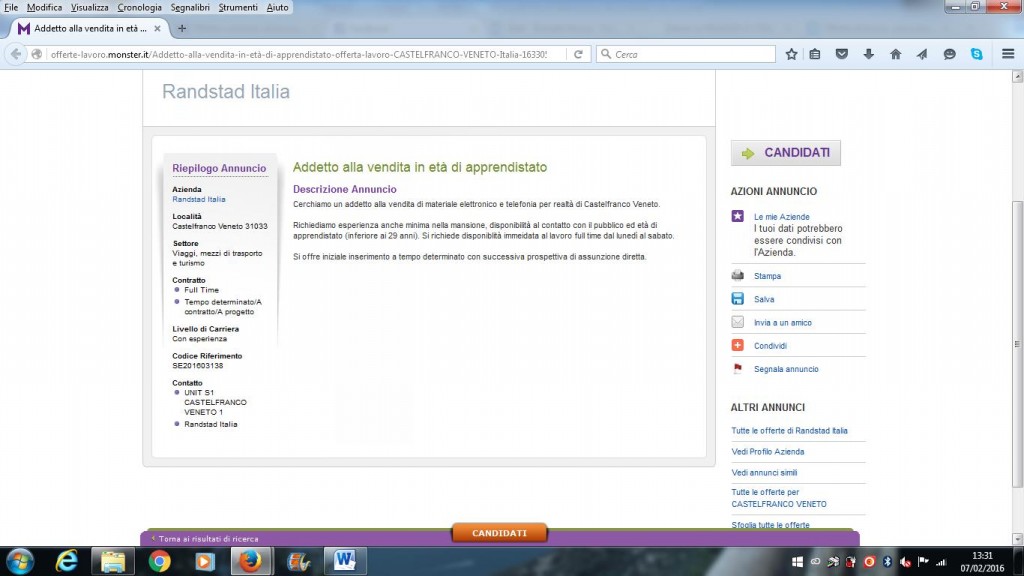The image size is (1024, 576).
Task: Open the Aiuto menu
Action: coord(277,7)
